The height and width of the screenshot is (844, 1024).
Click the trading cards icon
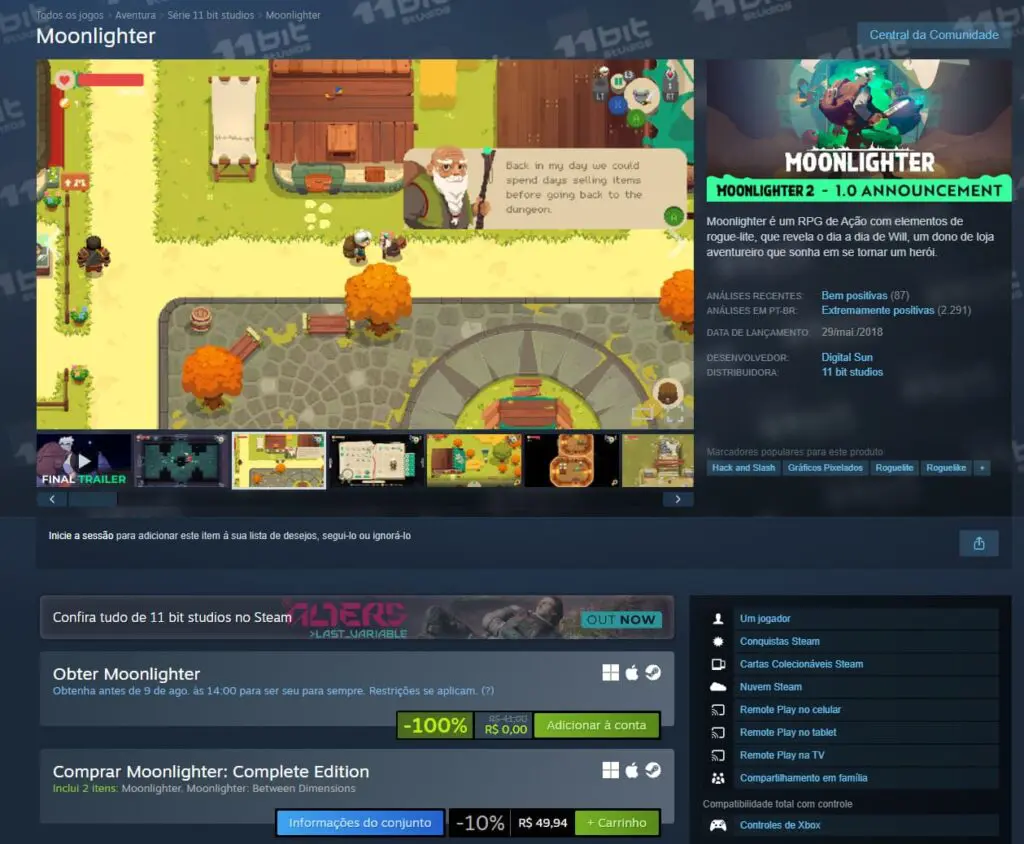pos(718,664)
